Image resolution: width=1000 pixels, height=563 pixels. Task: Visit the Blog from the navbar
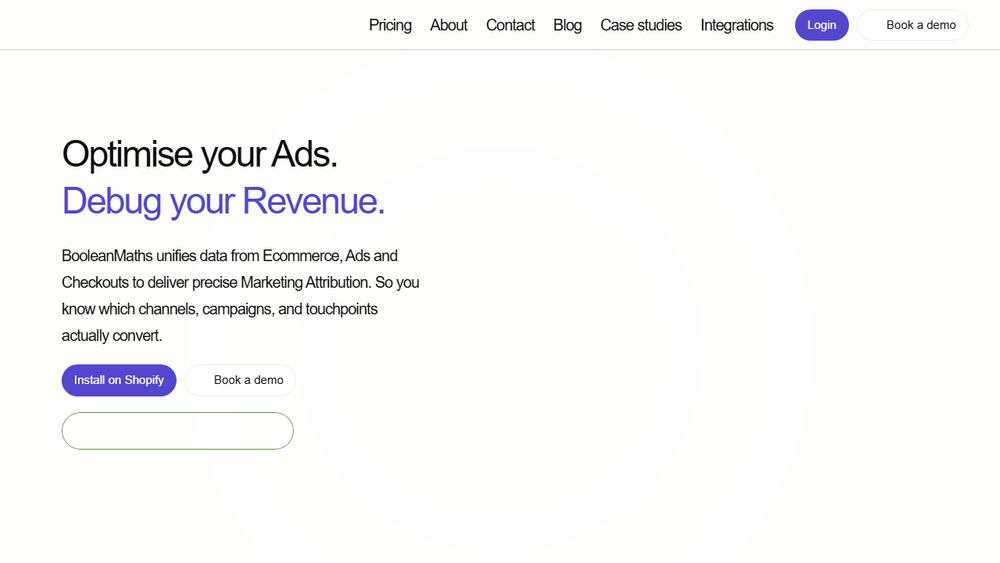(x=567, y=25)
